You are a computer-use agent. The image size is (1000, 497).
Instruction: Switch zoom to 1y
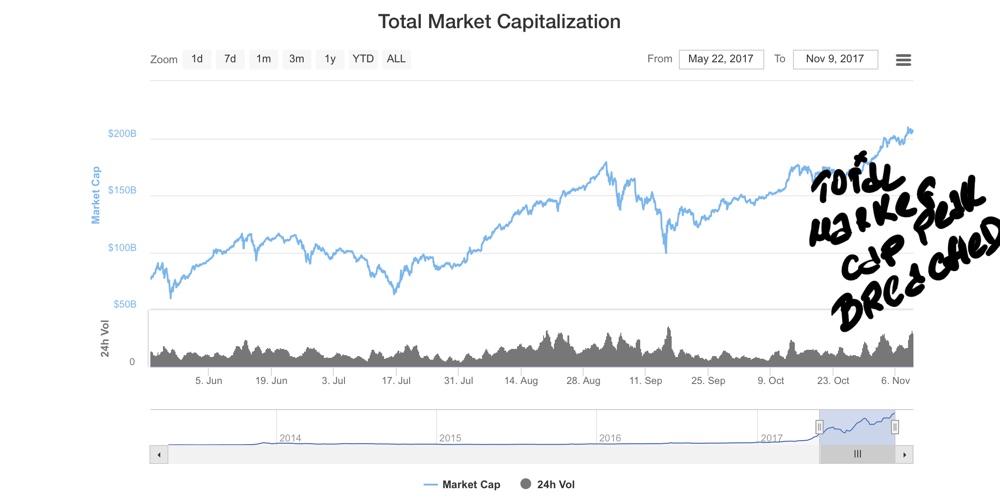click(x=330, y=59)
